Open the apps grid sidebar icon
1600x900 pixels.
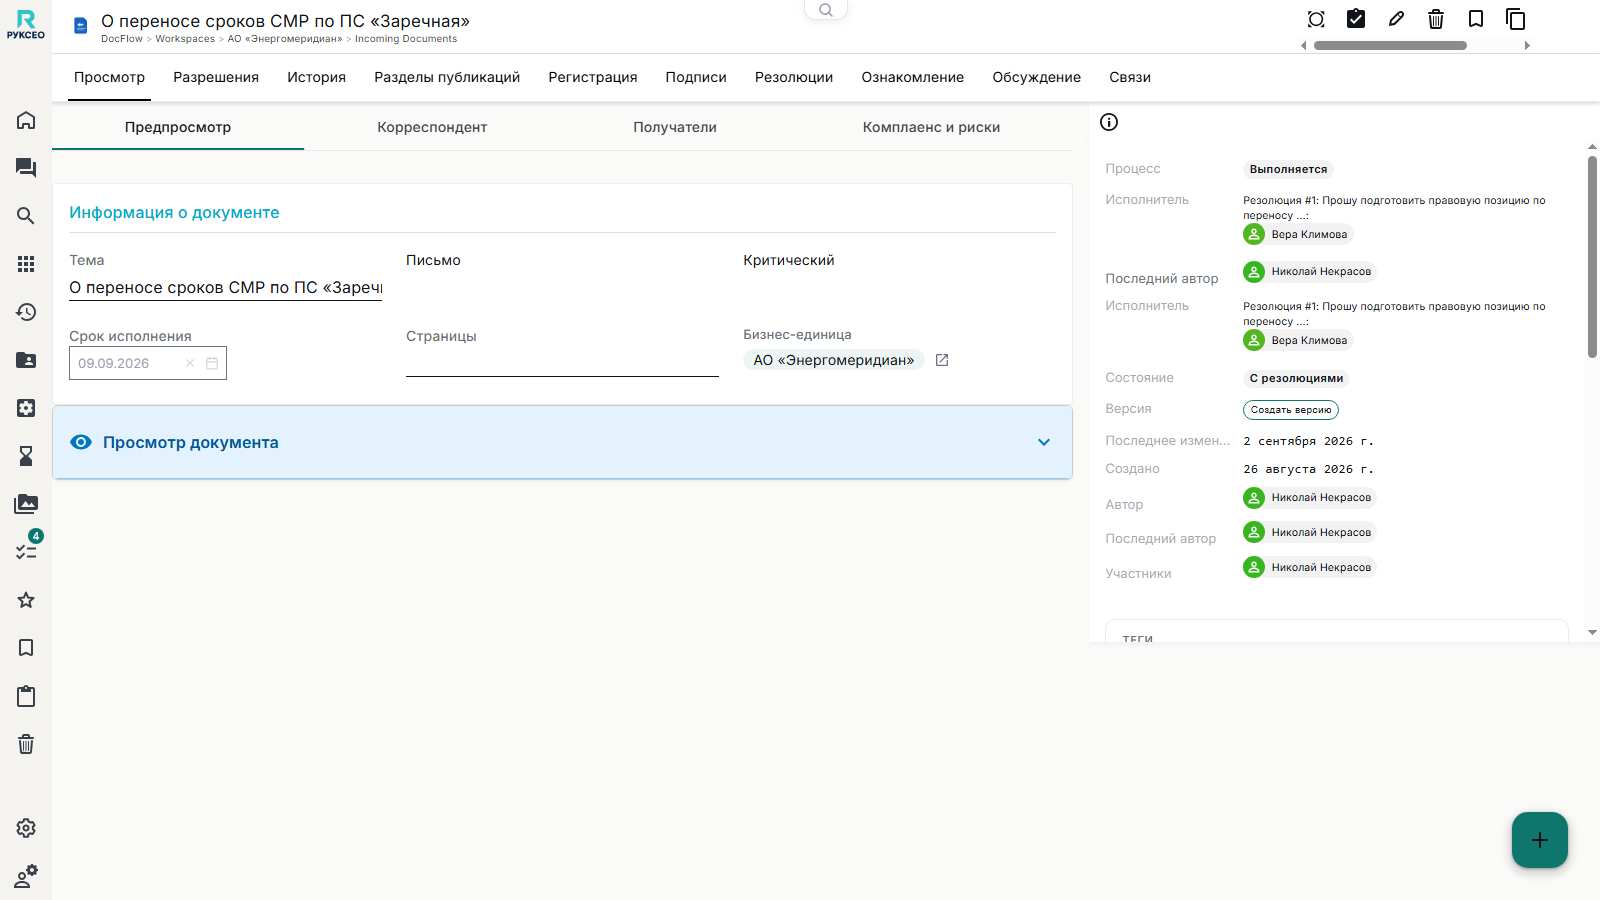(x=26, y=264)
